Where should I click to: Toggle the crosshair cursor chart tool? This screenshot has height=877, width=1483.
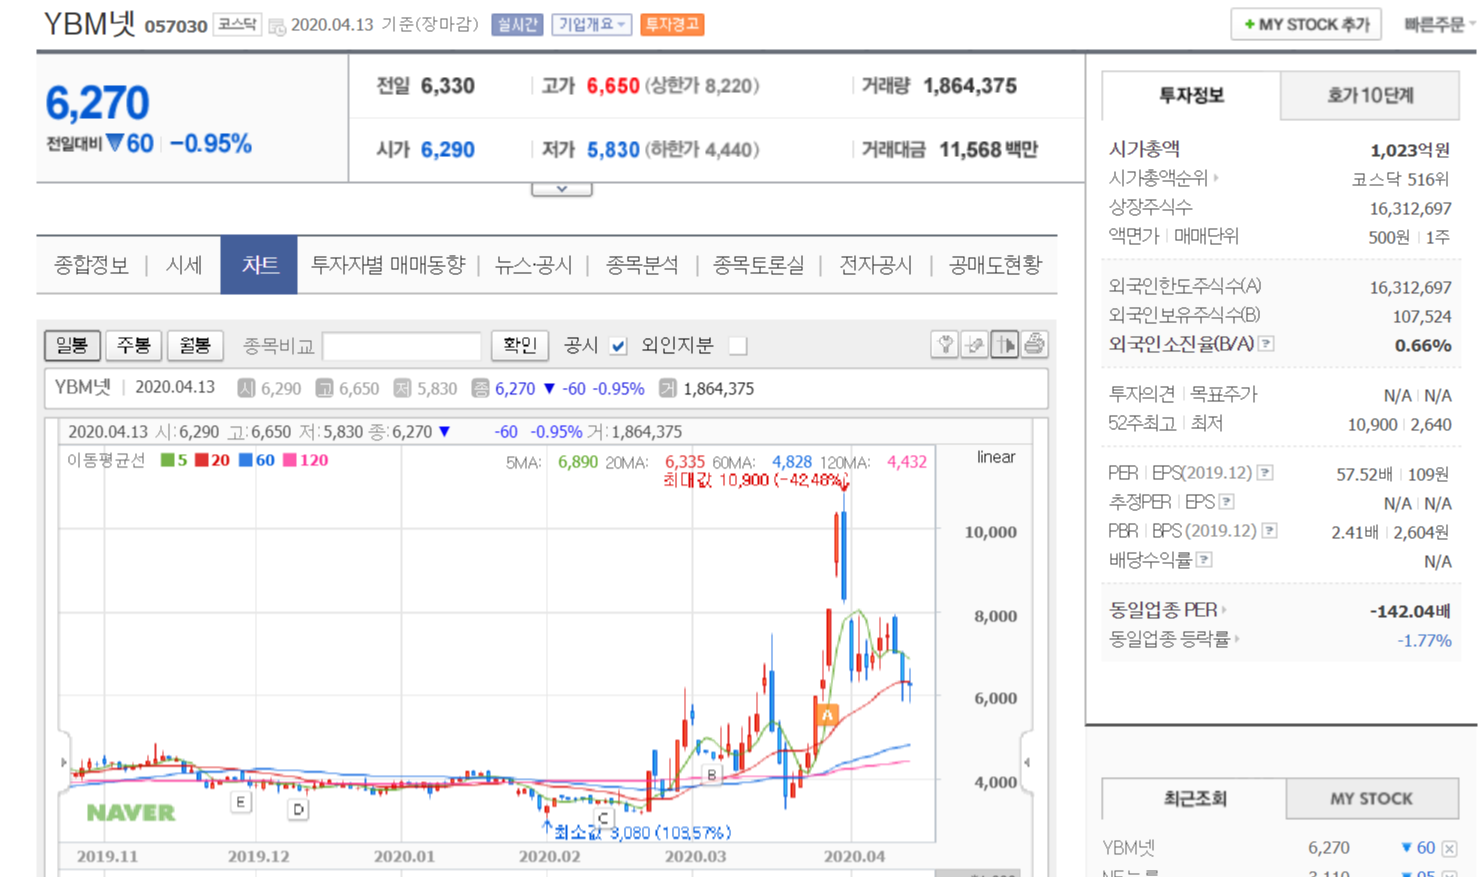(x=1004, y=345)
